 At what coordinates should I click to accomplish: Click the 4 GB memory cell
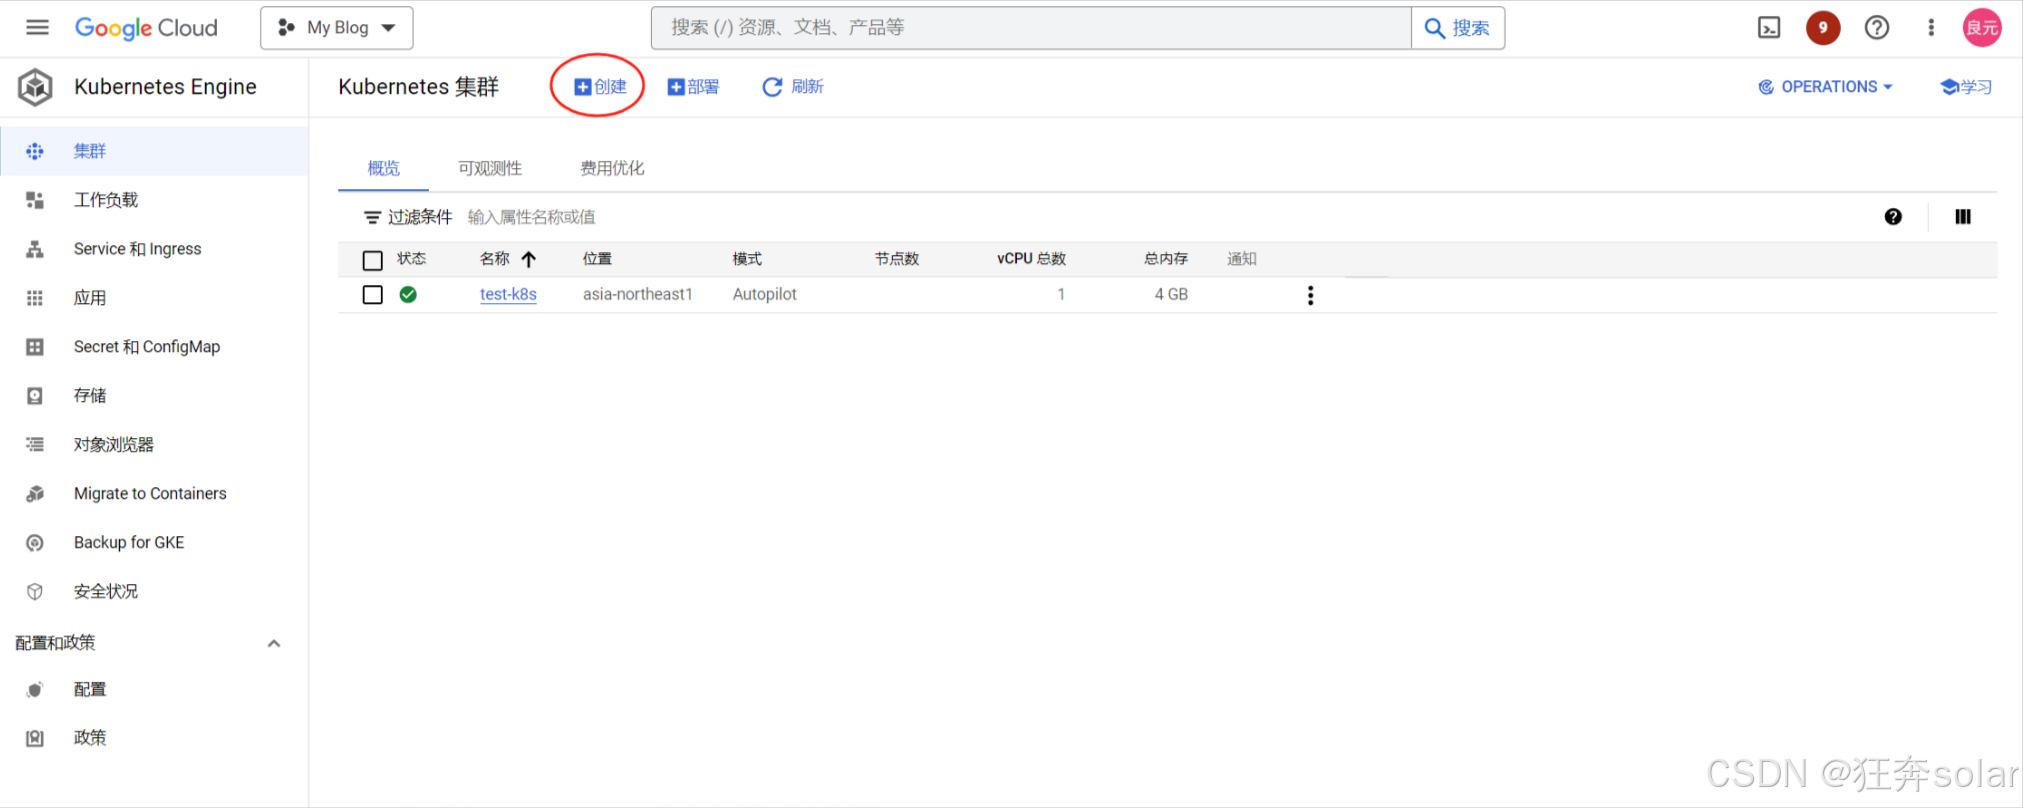[x=1171, y=294]
